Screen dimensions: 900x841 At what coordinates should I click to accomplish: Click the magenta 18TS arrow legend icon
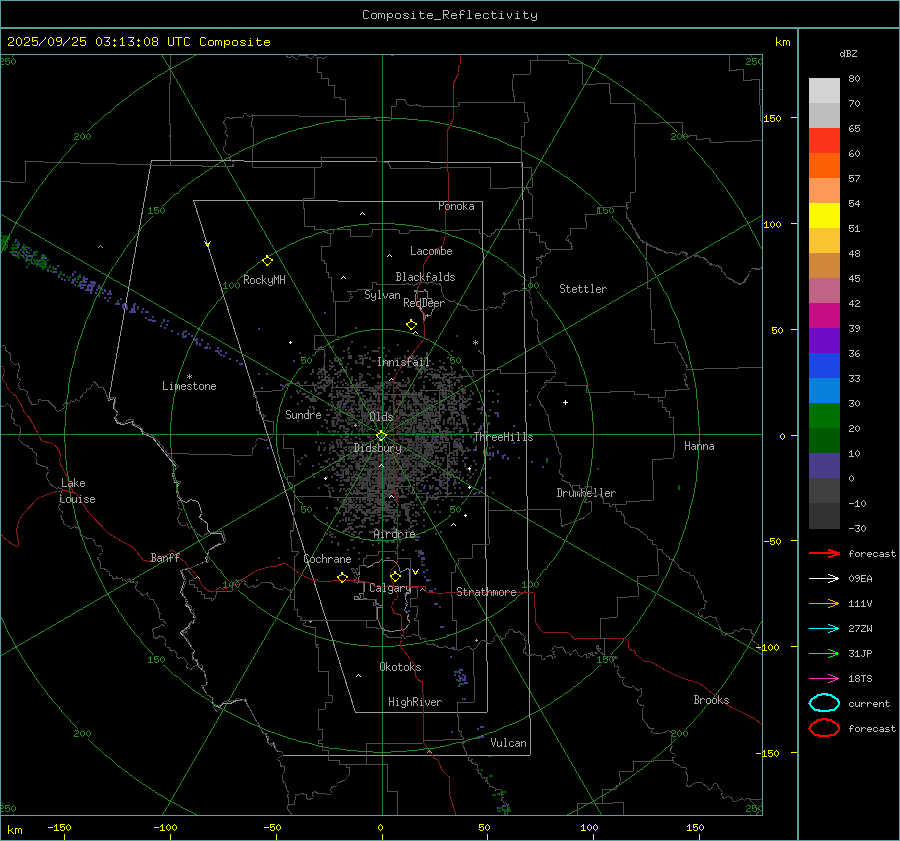point(824,678)
